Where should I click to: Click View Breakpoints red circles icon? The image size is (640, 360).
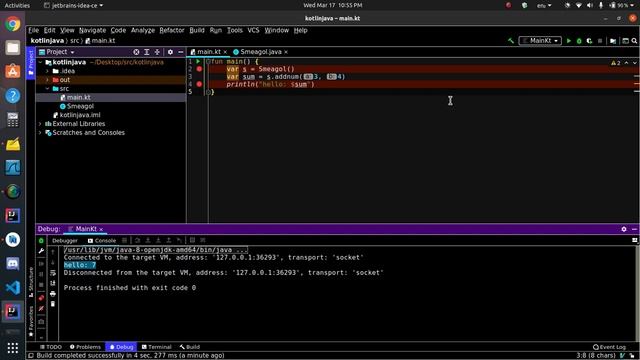pyautogui.click(x=41, y=298)
